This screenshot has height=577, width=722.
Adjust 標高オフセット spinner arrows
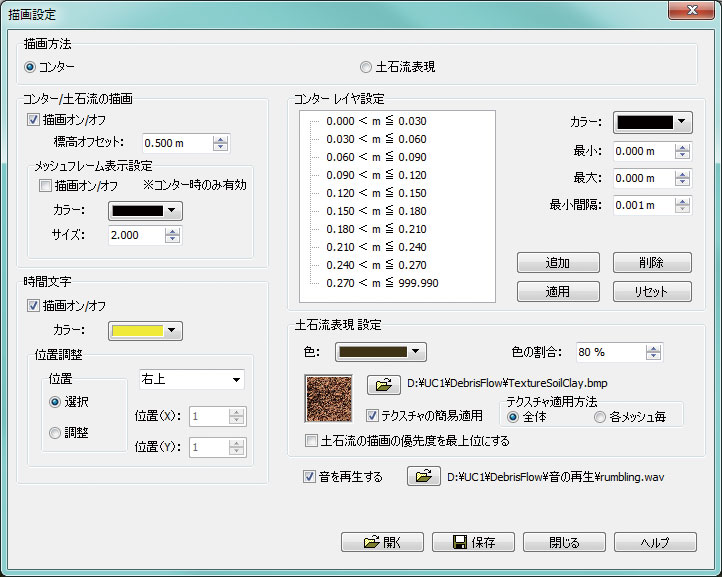(221, 143)
